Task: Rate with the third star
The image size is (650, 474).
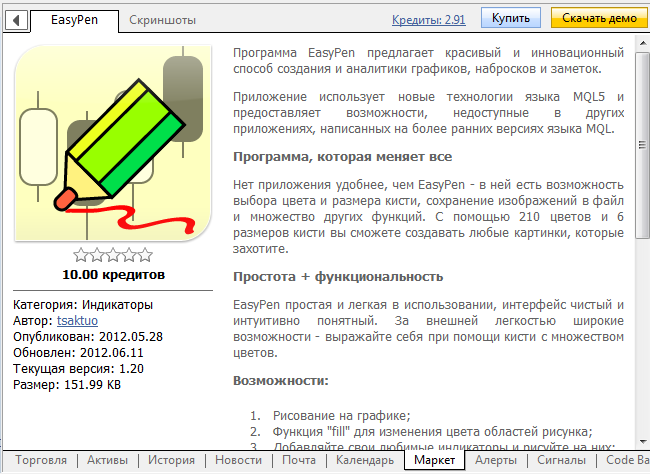Action: [x=113, y=255]
